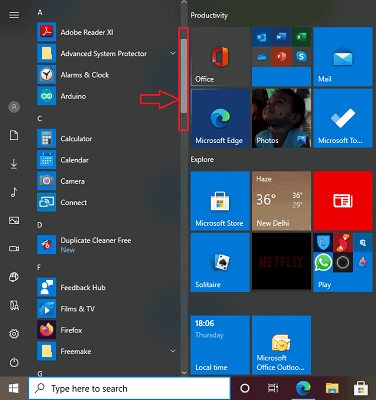Image resolution: width=376 pixels, height=400 pixels.
Task: Click the letter D section header
Action: pyautogui.click(x=40, y=225)
